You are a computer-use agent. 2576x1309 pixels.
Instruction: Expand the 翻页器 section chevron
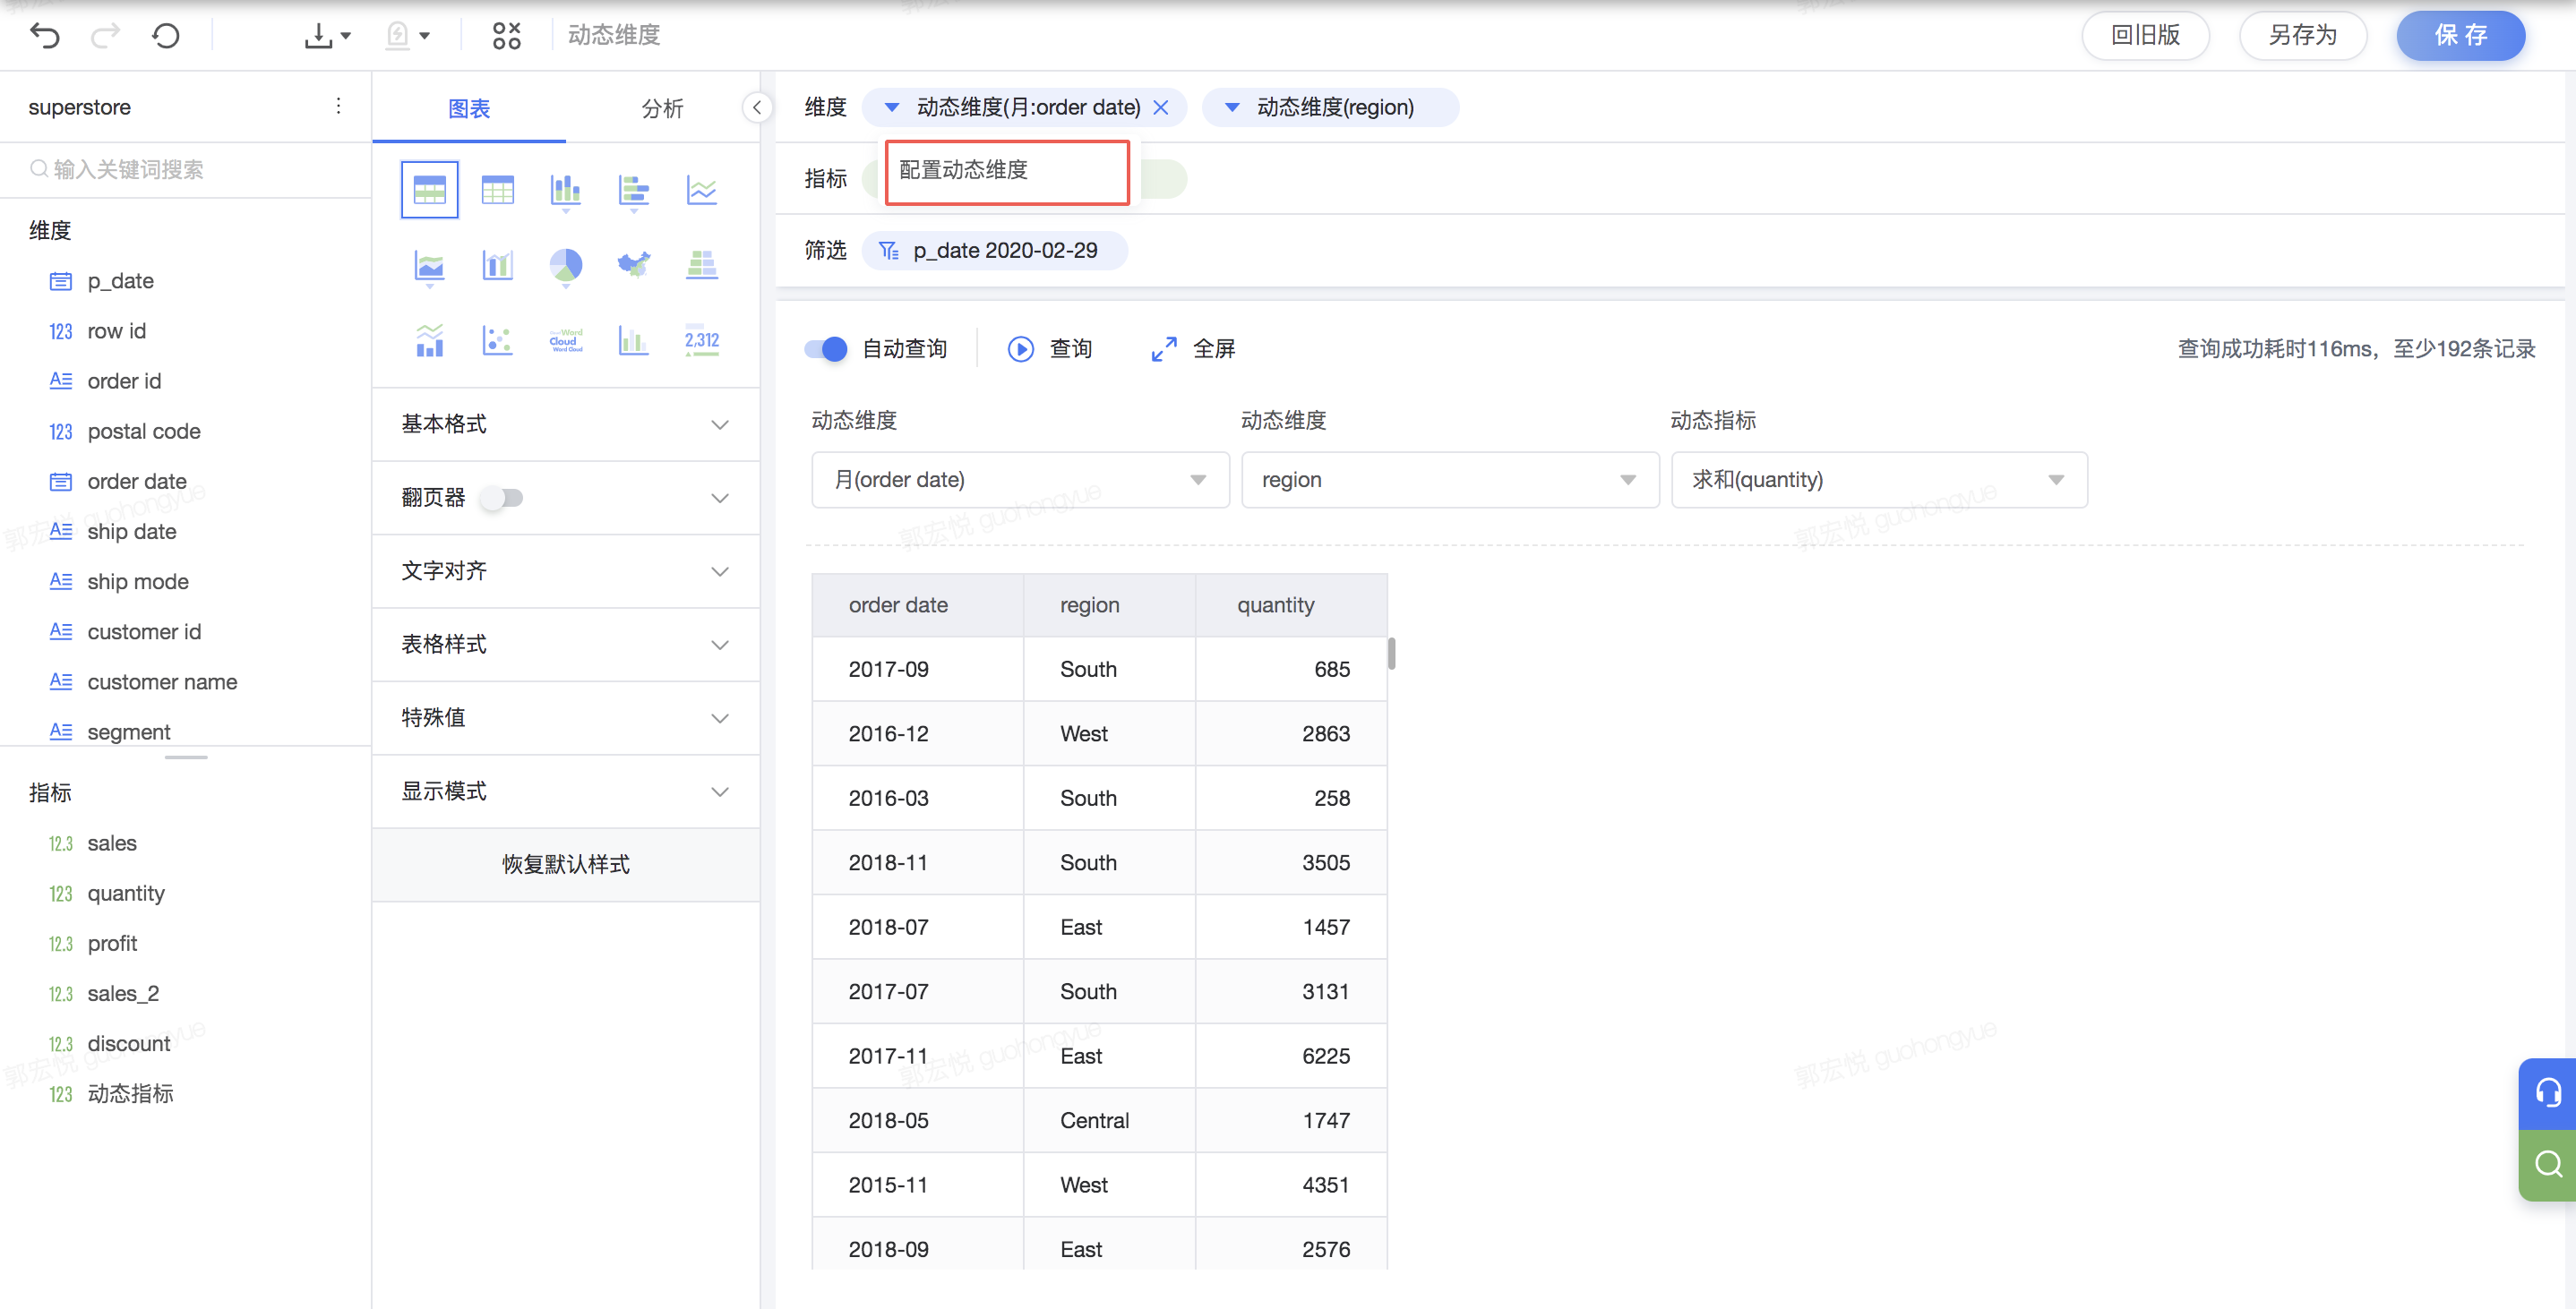(720, 498)
